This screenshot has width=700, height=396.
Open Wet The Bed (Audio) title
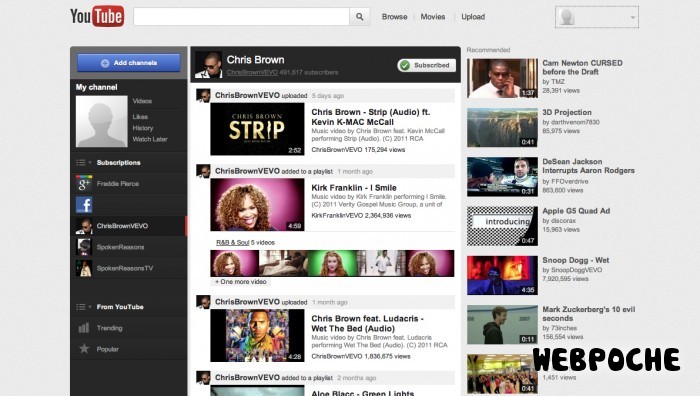pyautogui.click(x=367, y=324)
